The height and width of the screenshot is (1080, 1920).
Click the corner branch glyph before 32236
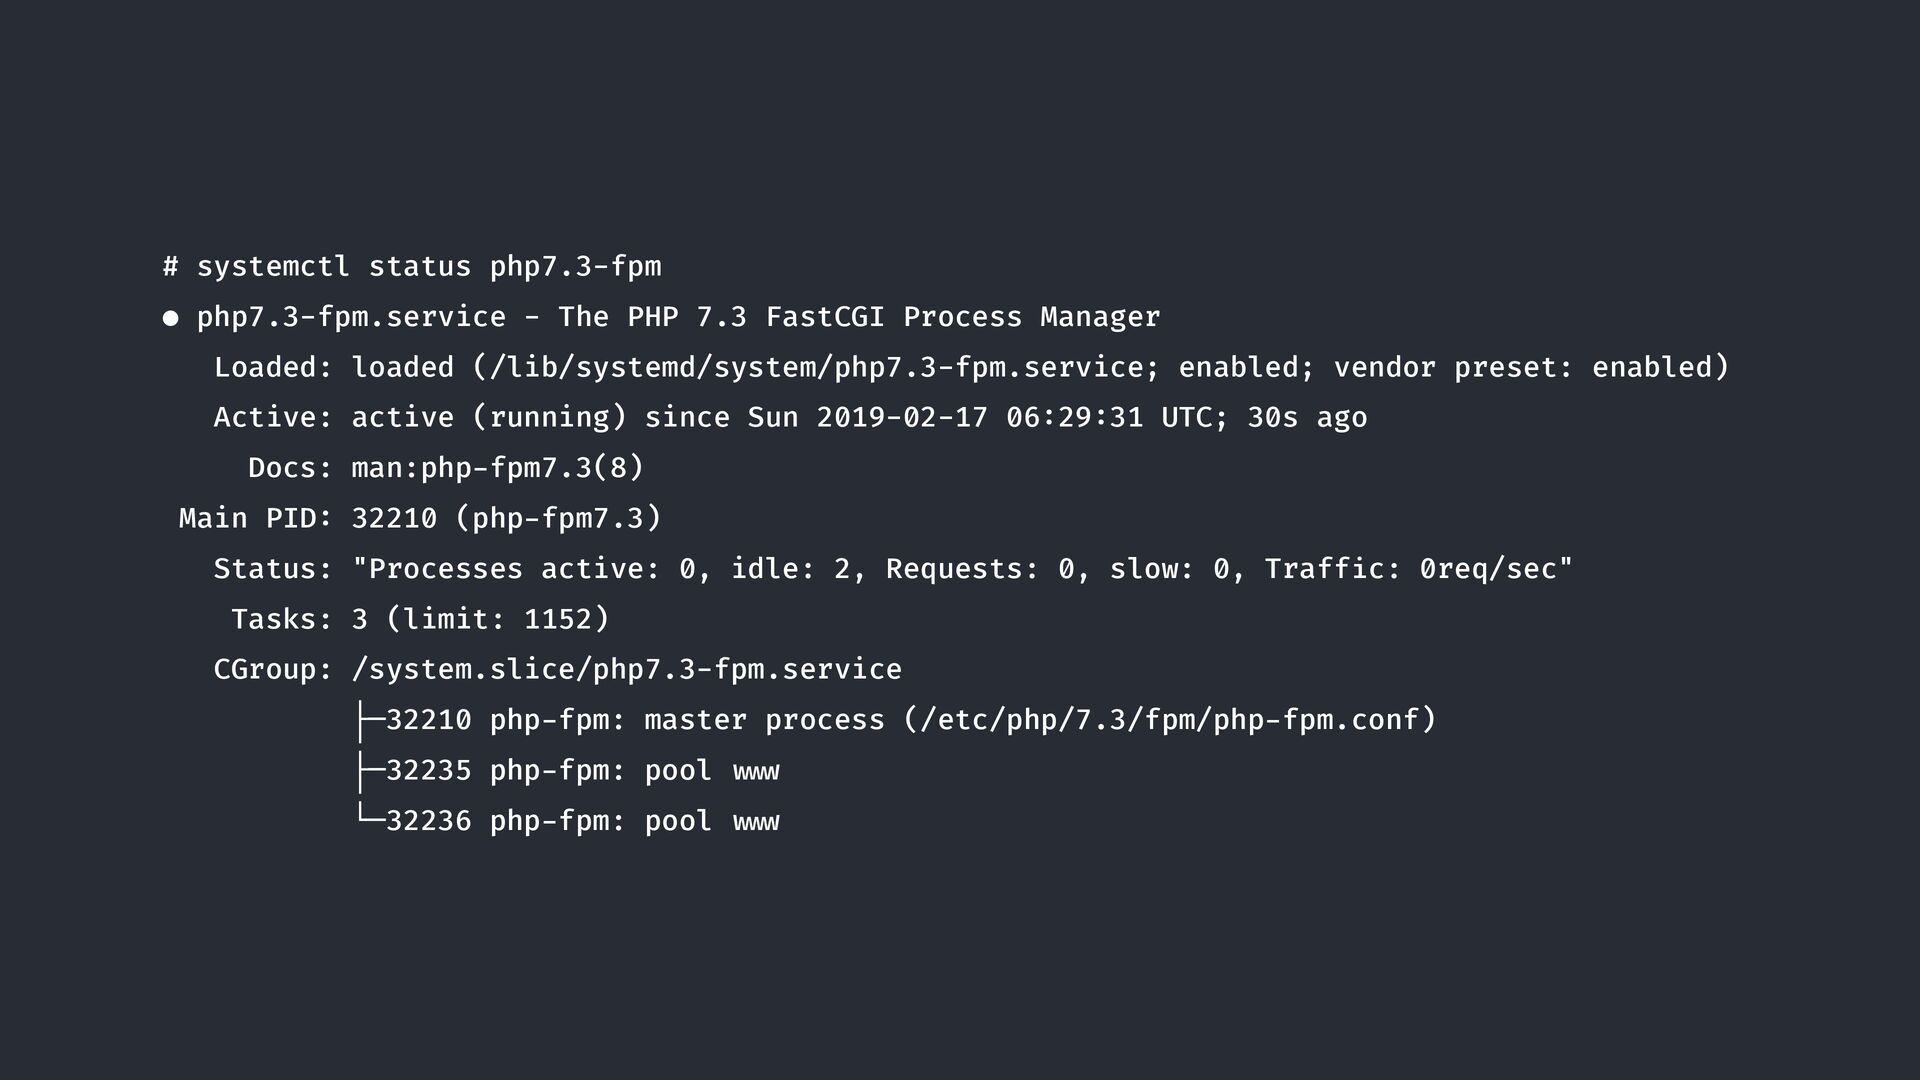(x=369, y=819)
